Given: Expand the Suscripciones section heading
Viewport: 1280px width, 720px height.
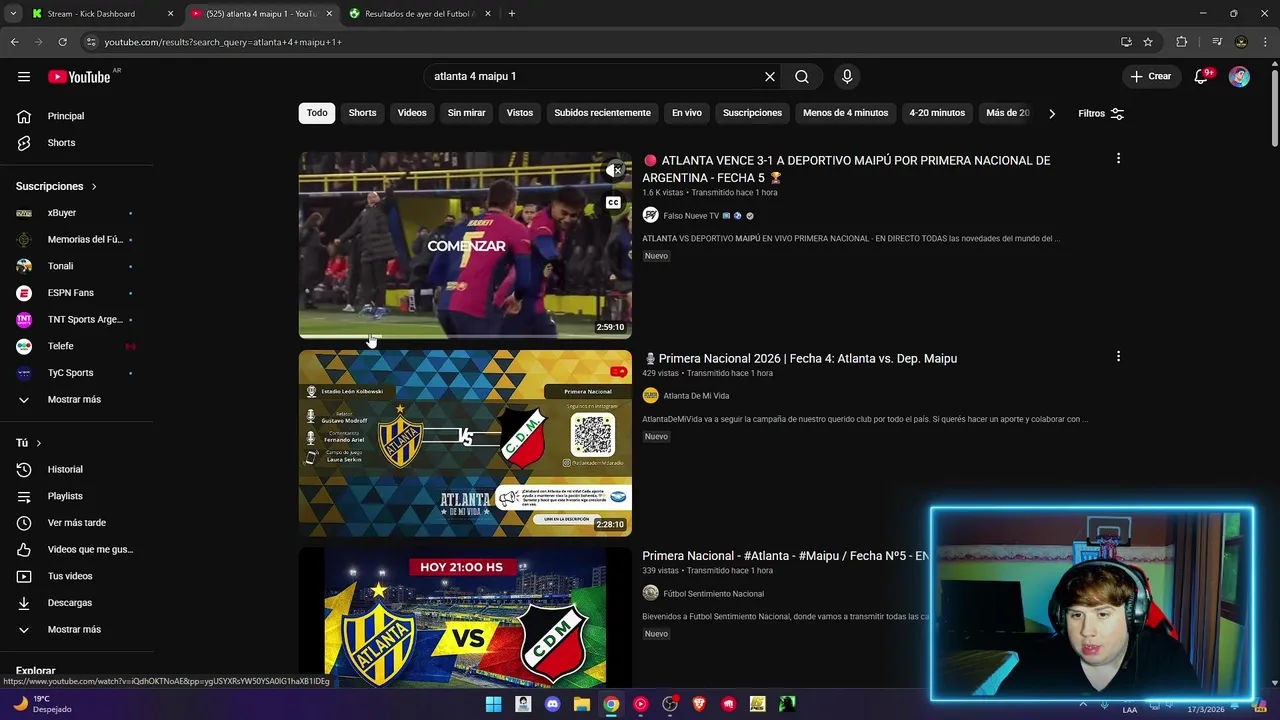Looking at the screenshot, I should click(x=56, y=187).
